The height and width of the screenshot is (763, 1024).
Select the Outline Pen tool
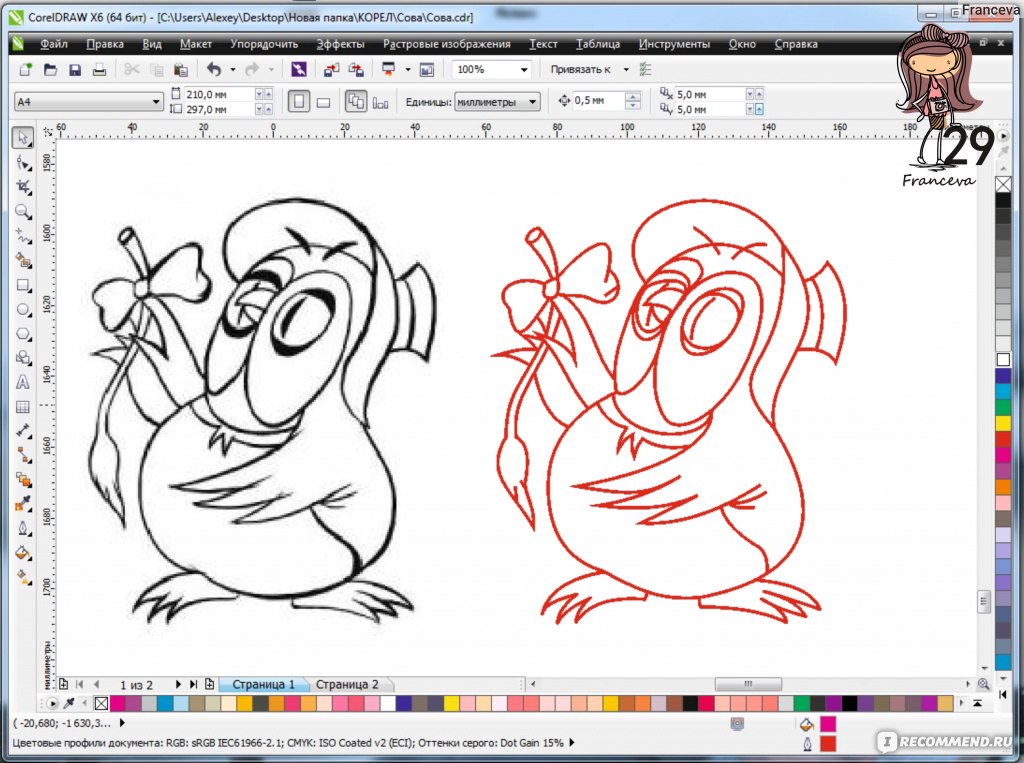[x=24, y=528]
